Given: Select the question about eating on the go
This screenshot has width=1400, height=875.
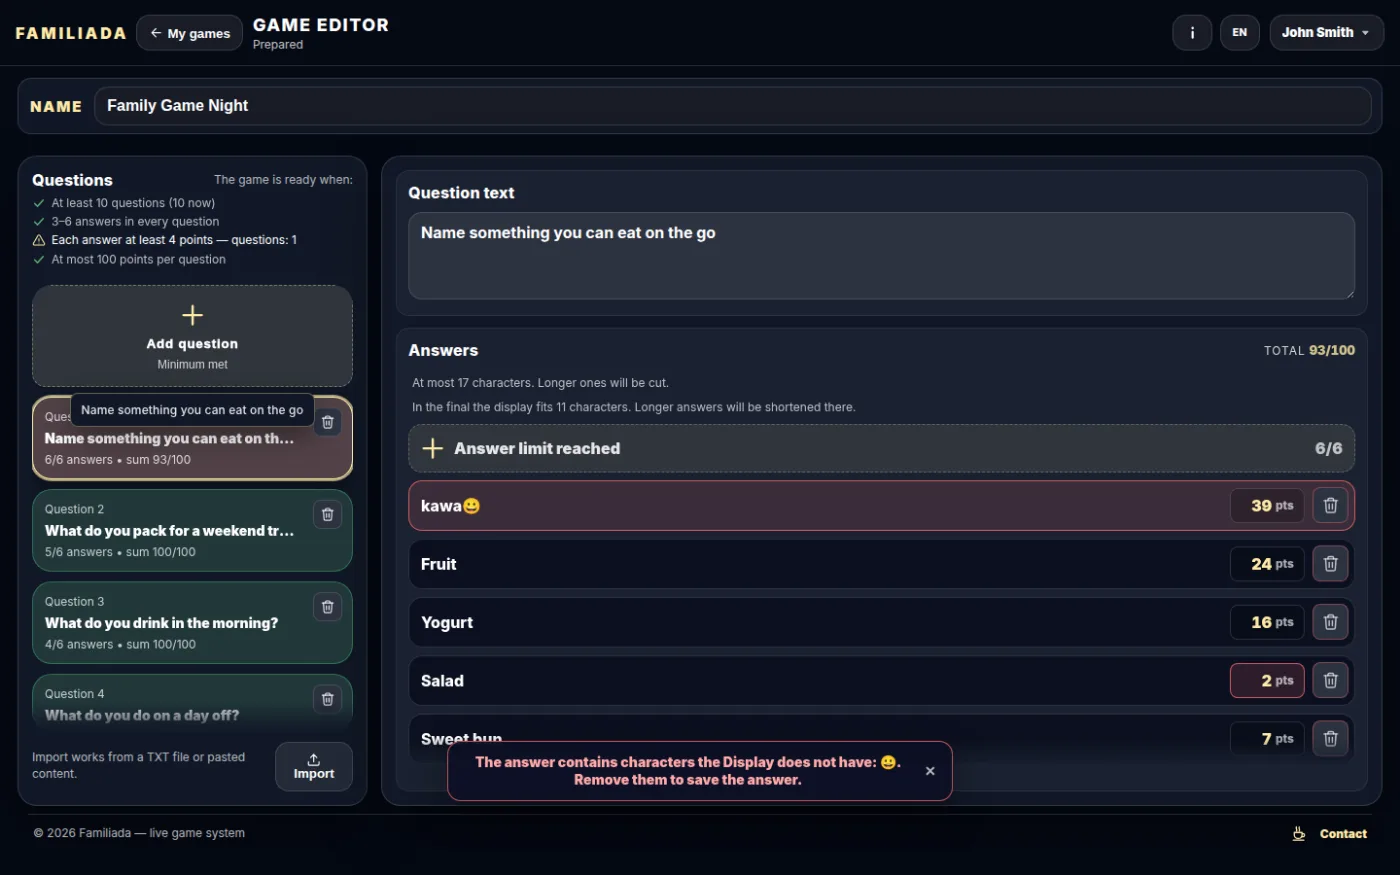Looking at the screenshot, I should click(x=192, y=438).
